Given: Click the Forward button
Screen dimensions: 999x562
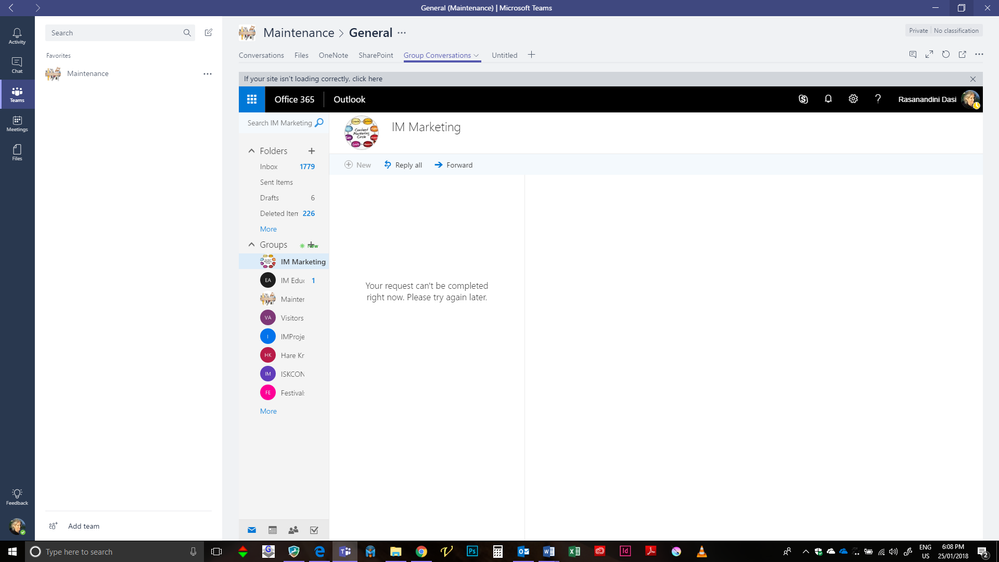Looking at the screenshot, I should [454, 165].
